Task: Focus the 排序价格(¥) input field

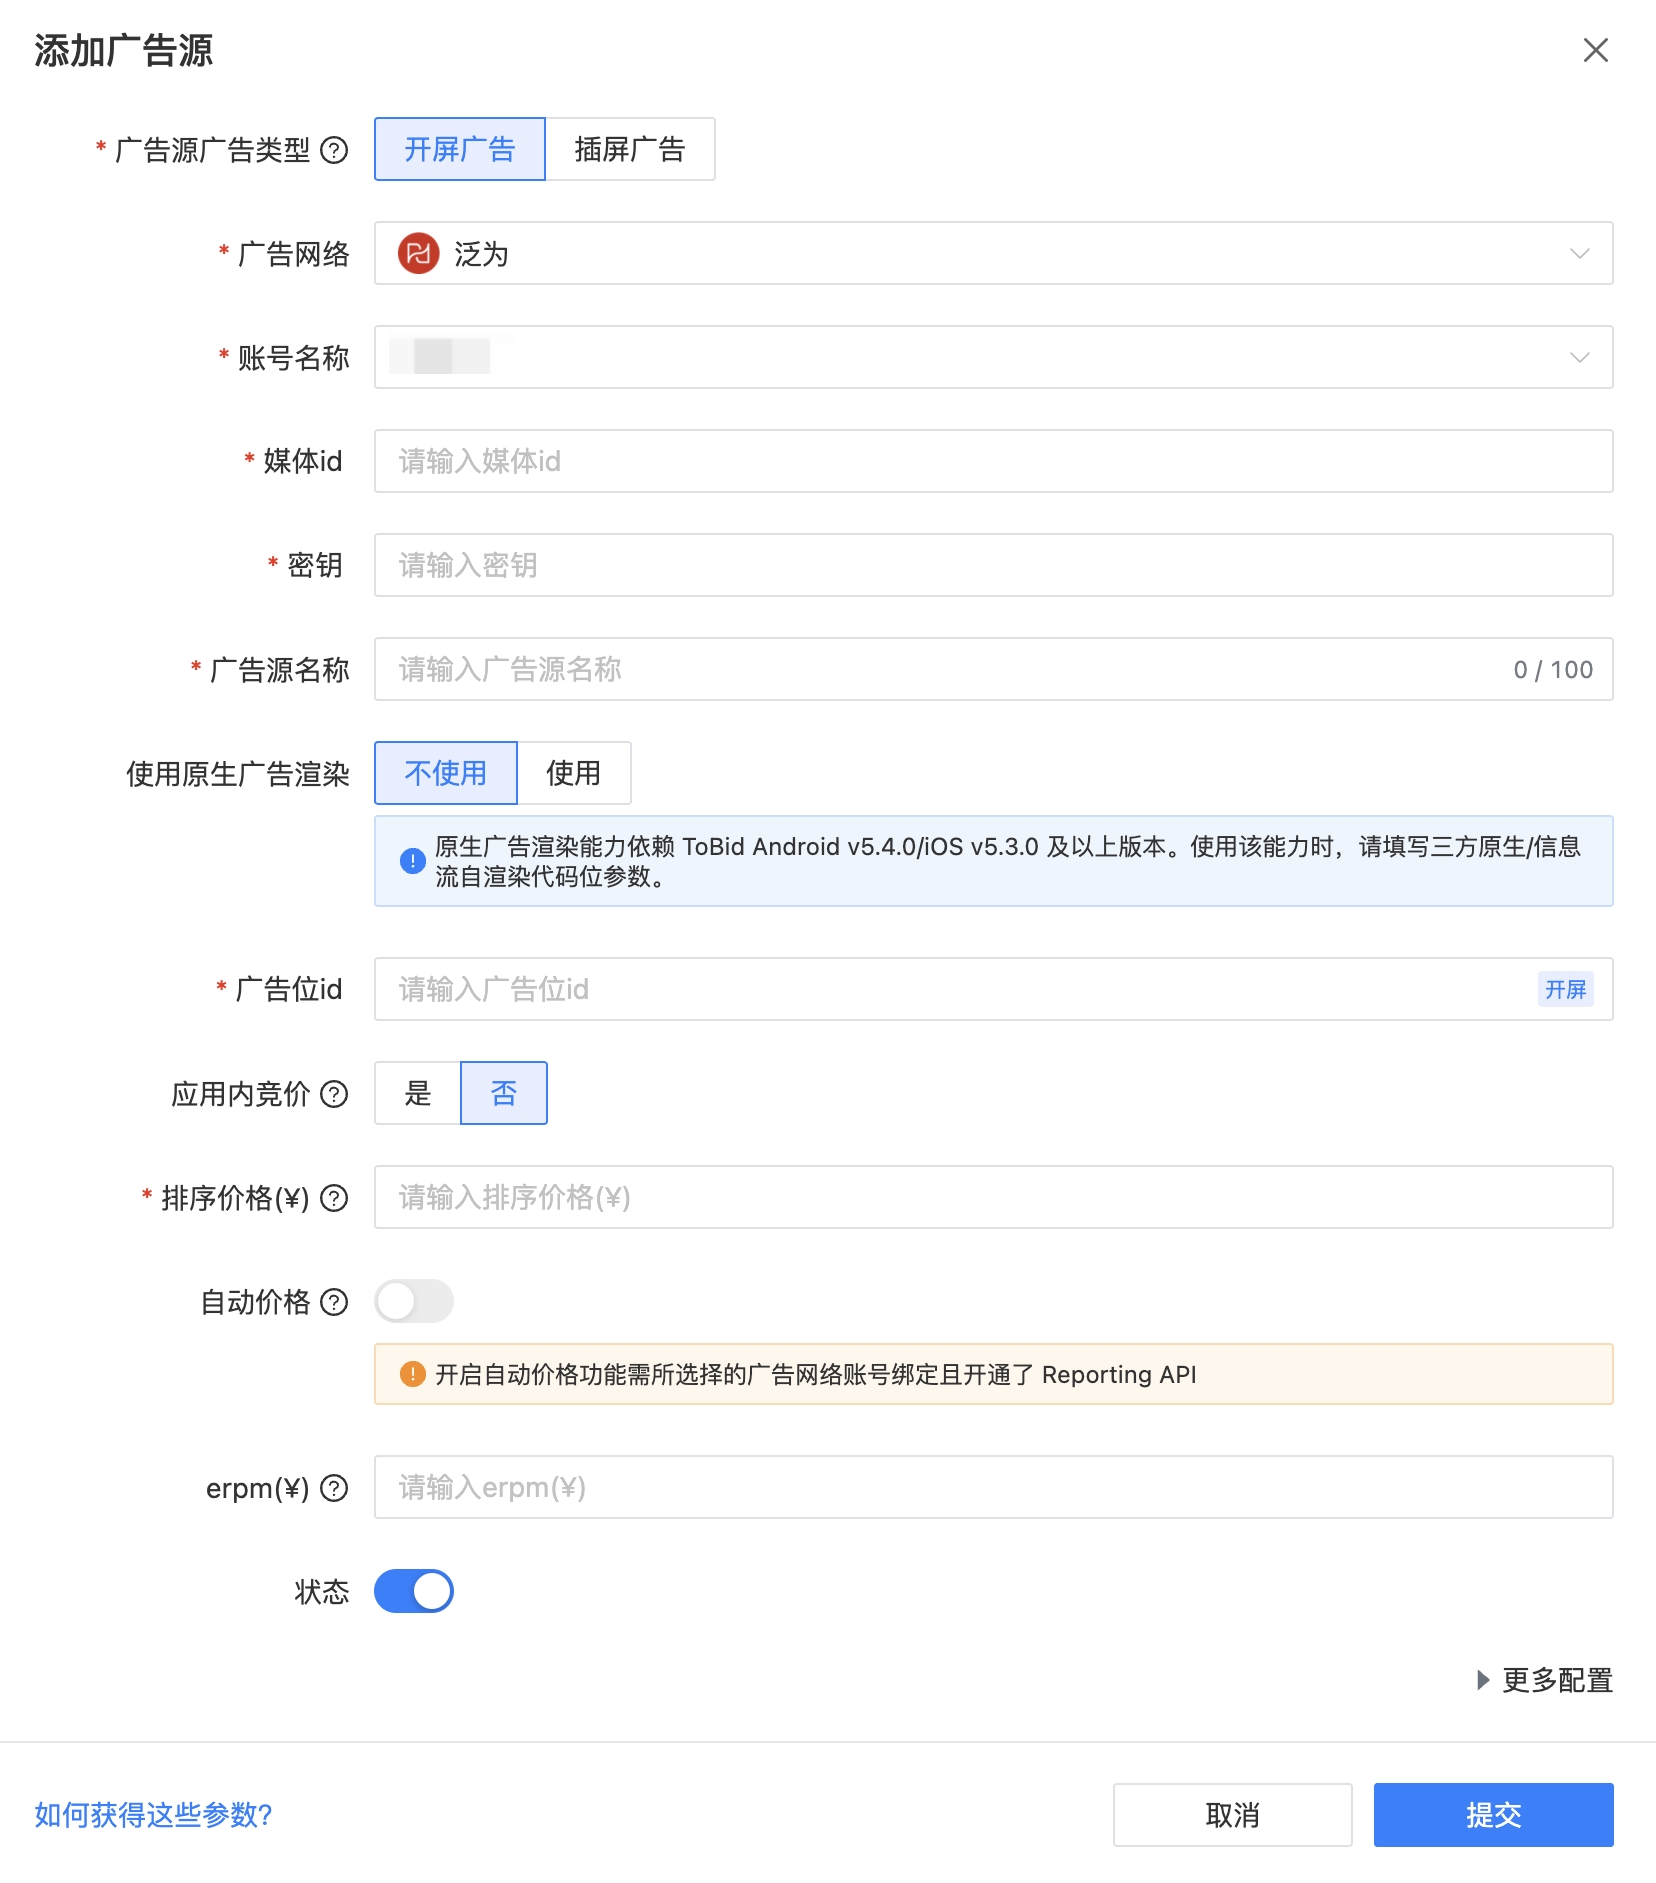Action: click(x=994, y=1197)
